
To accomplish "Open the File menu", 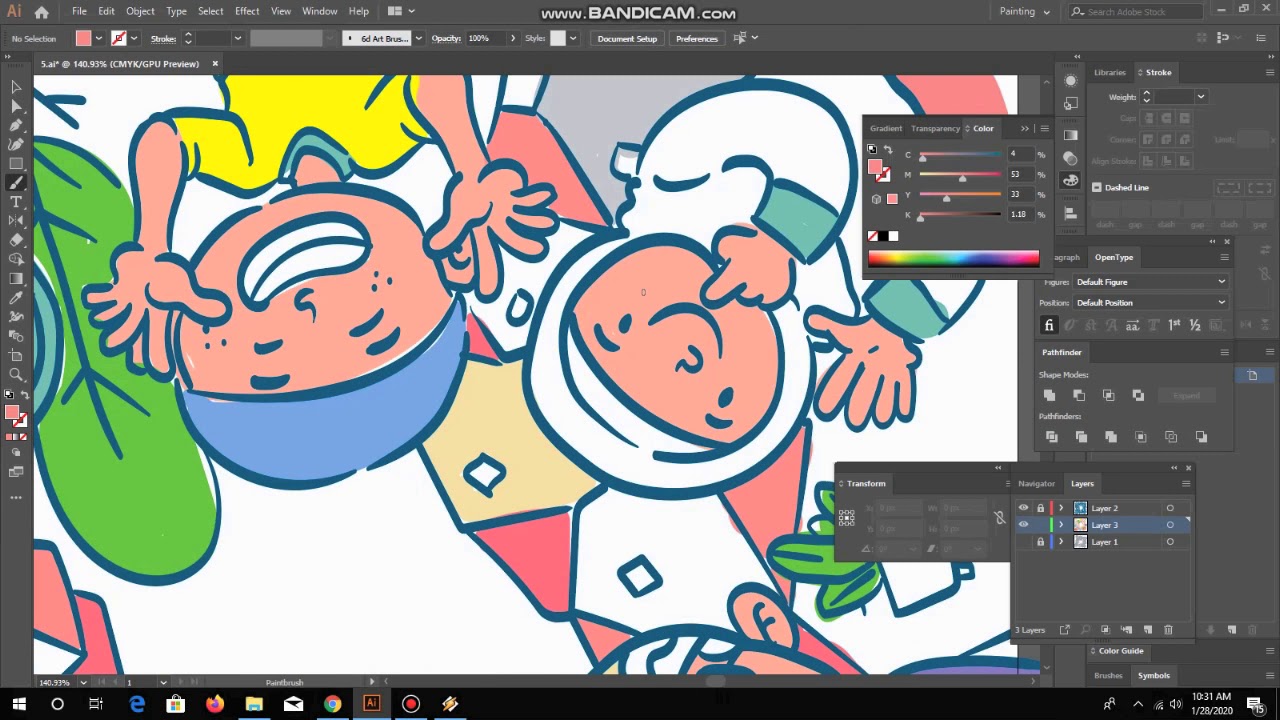I will [79, 11].
